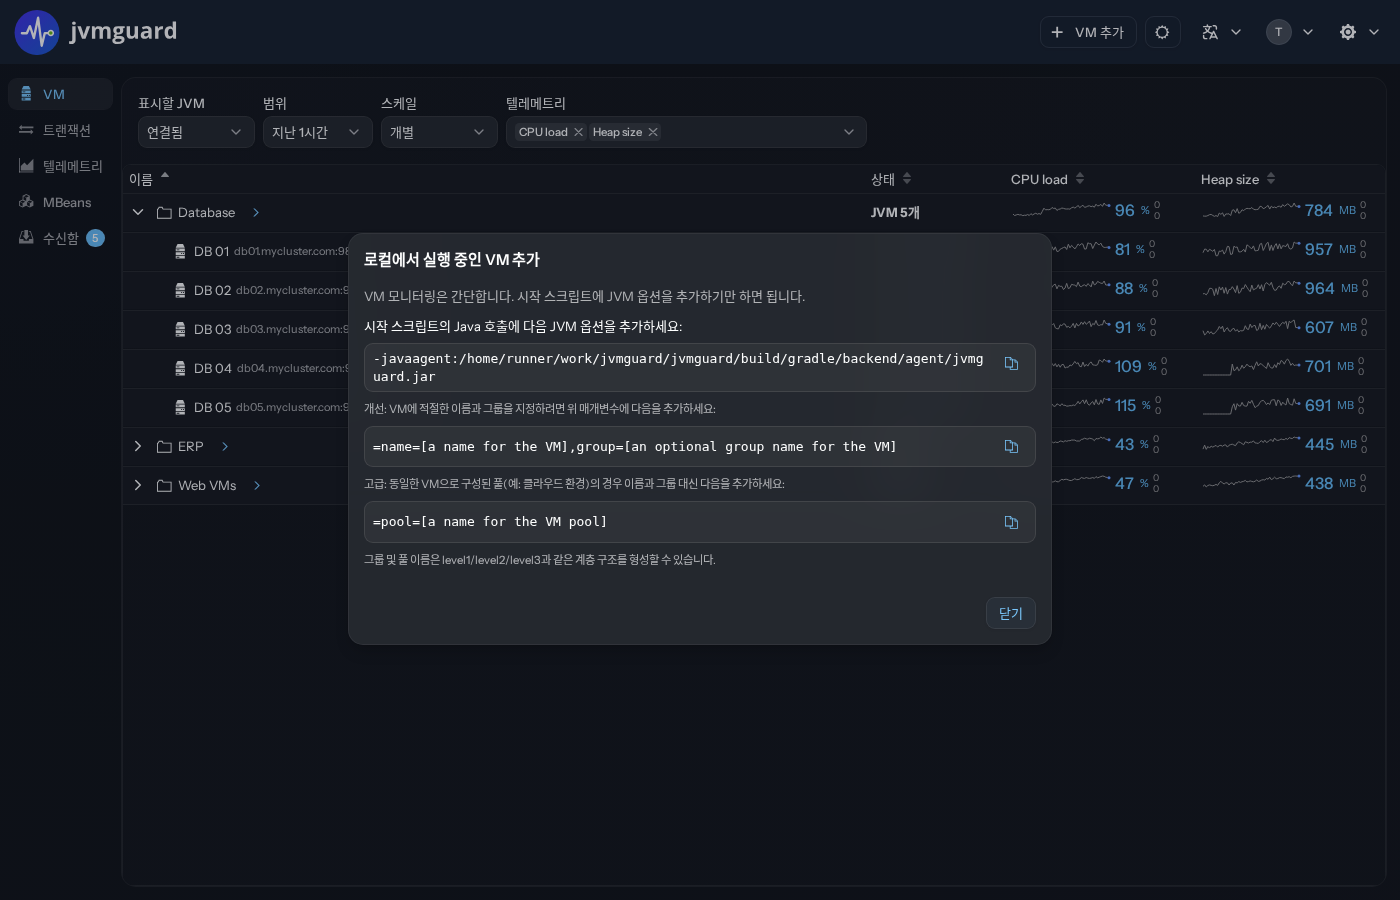This screenshot has height=900, width=1400.
Task: Click the Database folder icon
Action: [x=164, y=213]
